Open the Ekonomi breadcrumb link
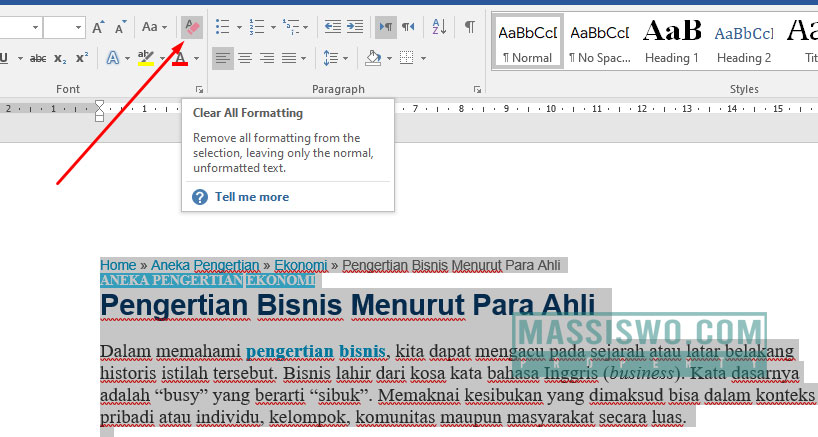 point(301,265)
